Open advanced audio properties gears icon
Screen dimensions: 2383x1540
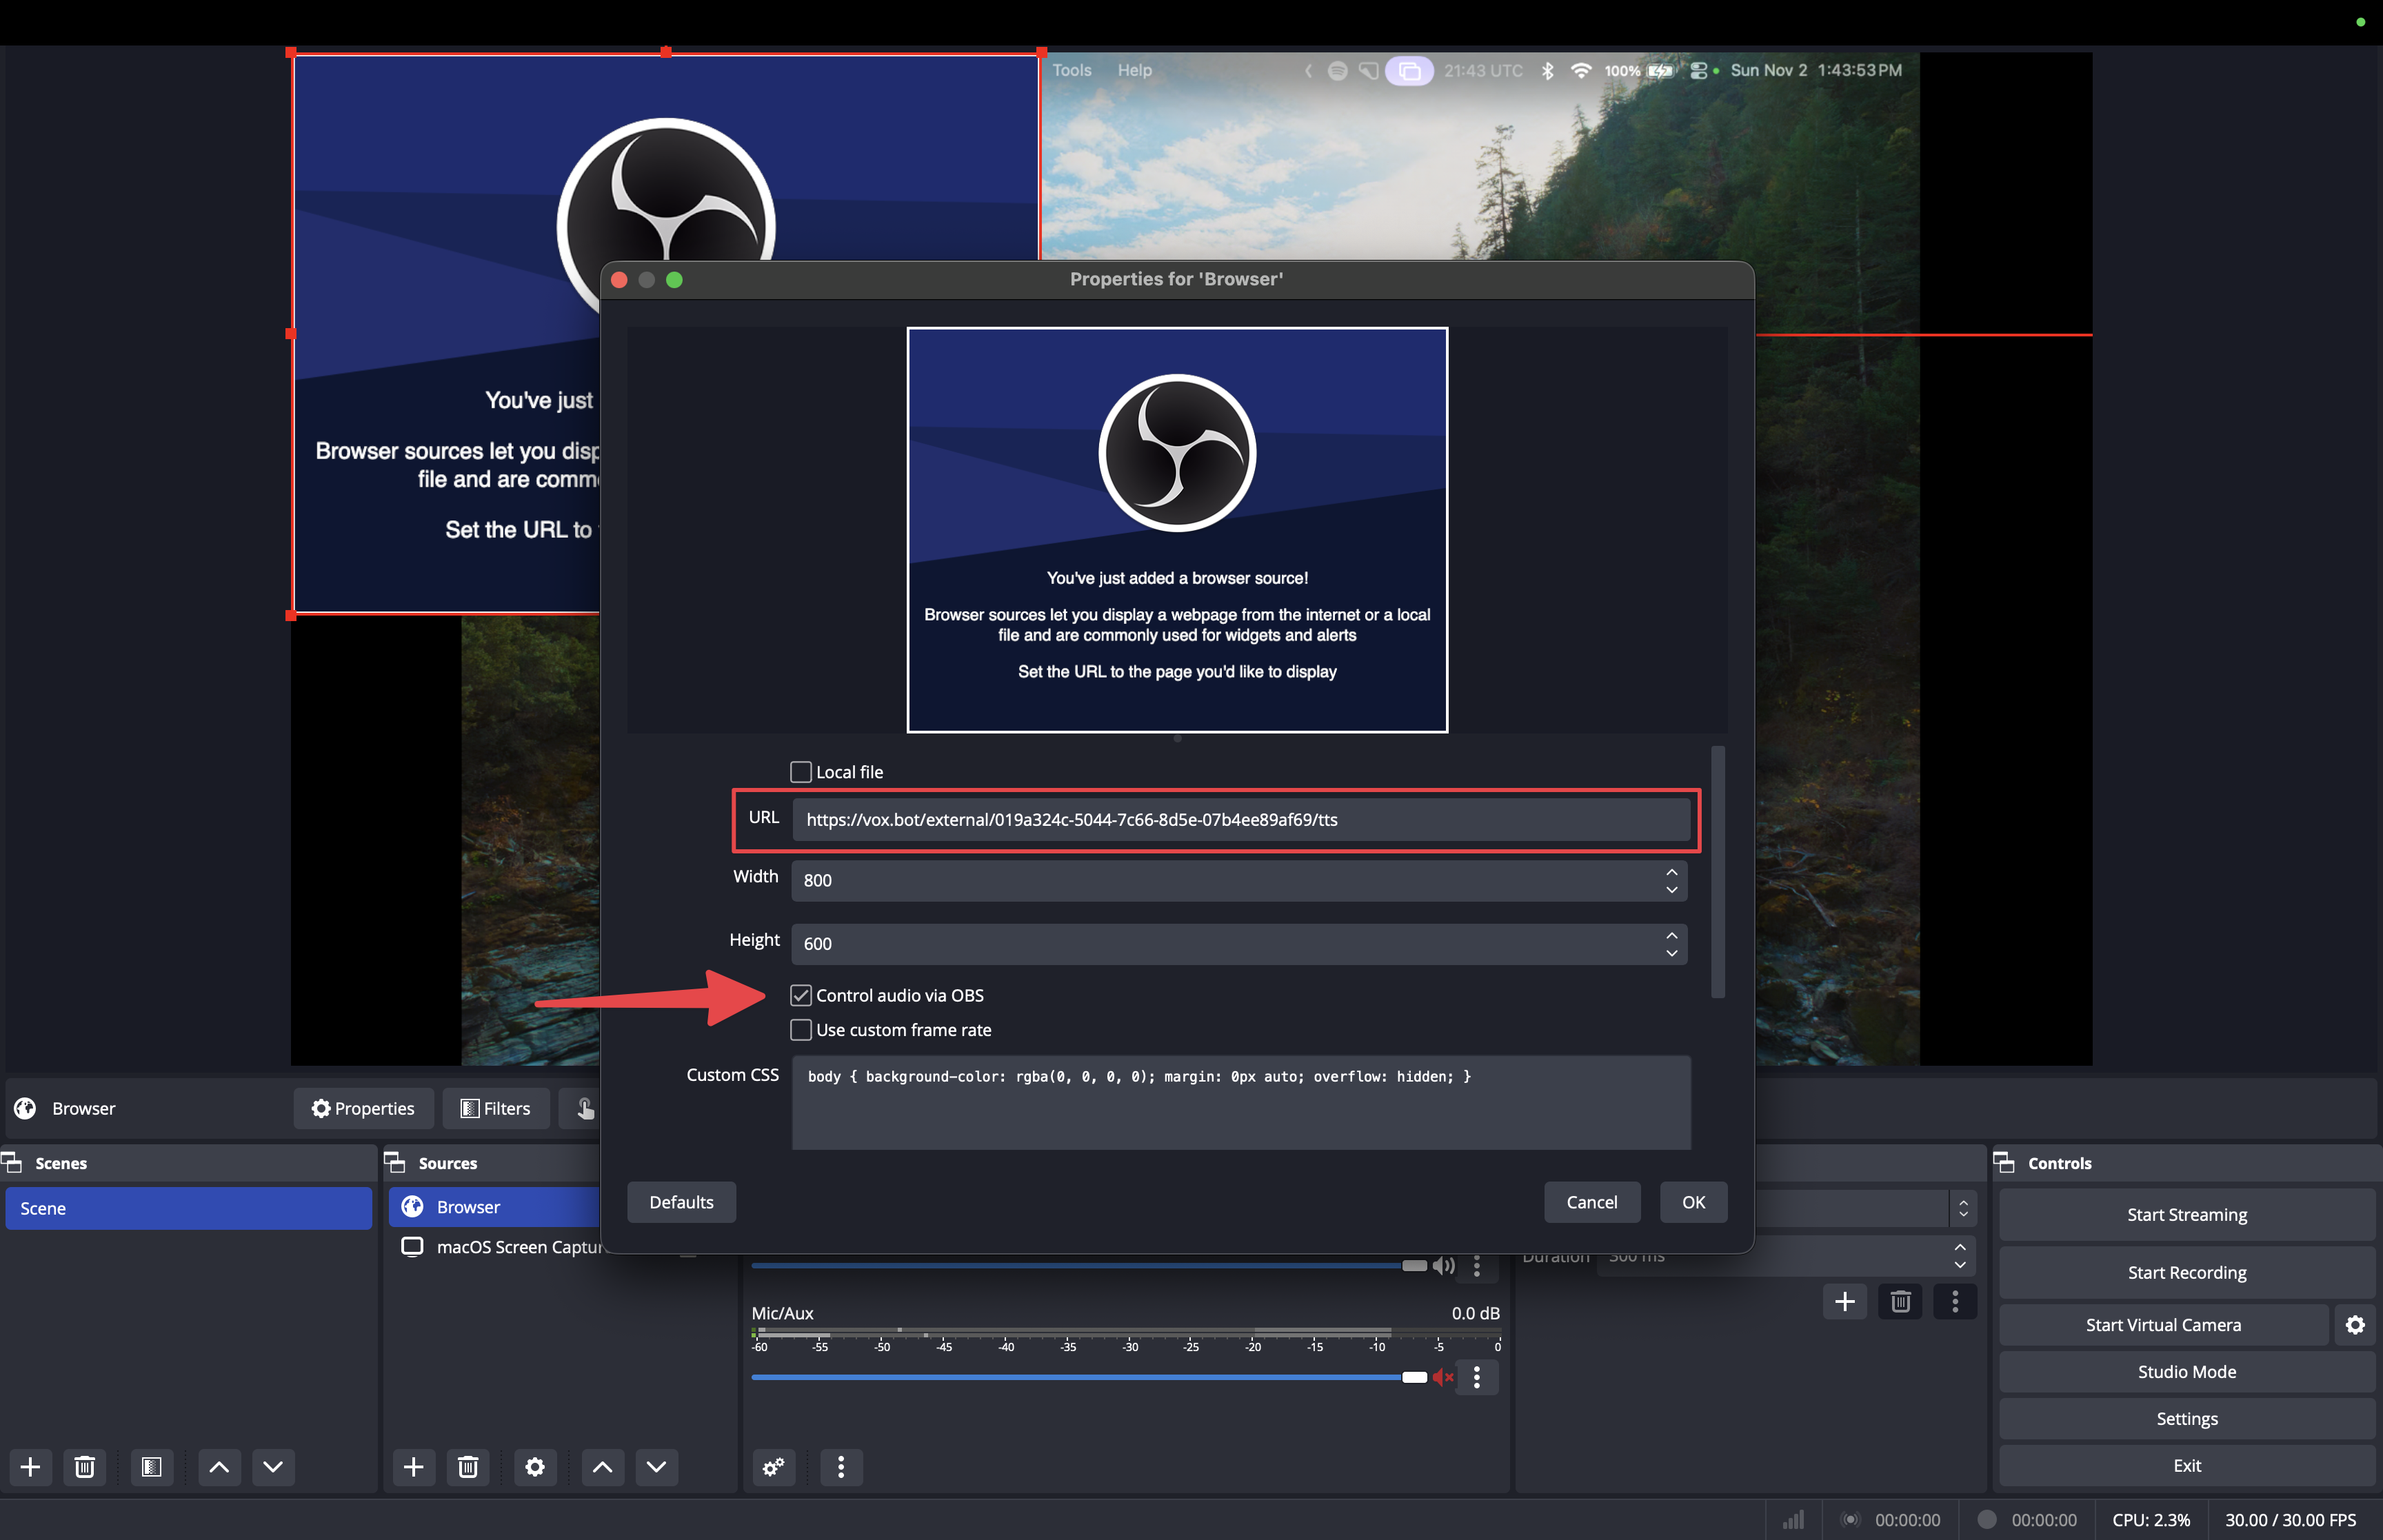tap(773, 1467)
